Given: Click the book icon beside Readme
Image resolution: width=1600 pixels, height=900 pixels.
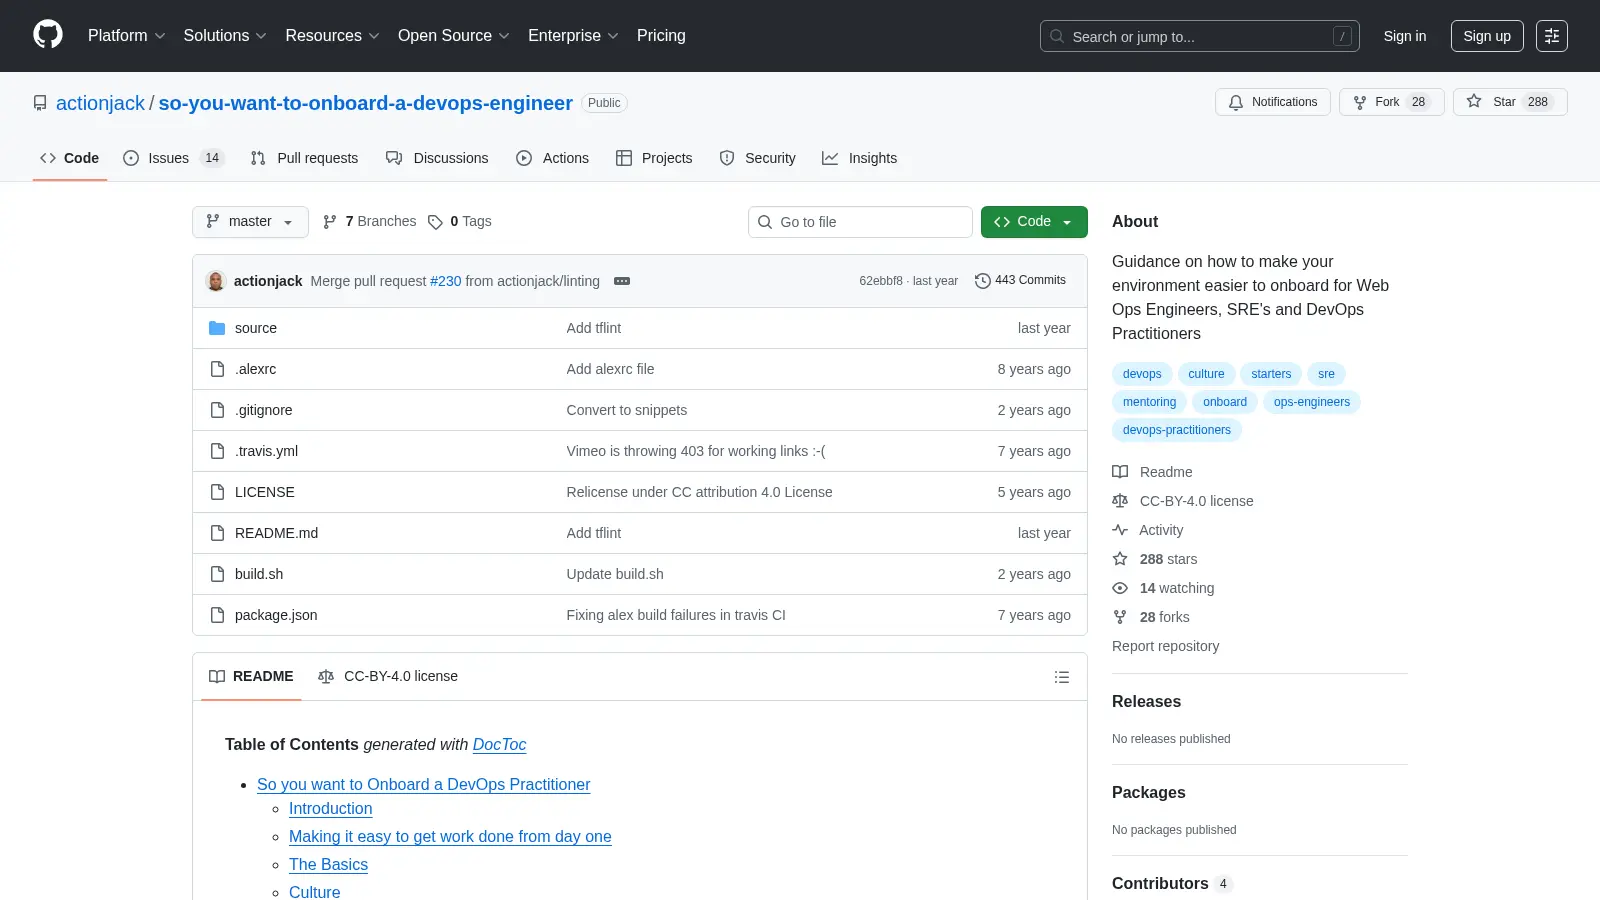Looking at the screenshot, I should (1120, 472).
